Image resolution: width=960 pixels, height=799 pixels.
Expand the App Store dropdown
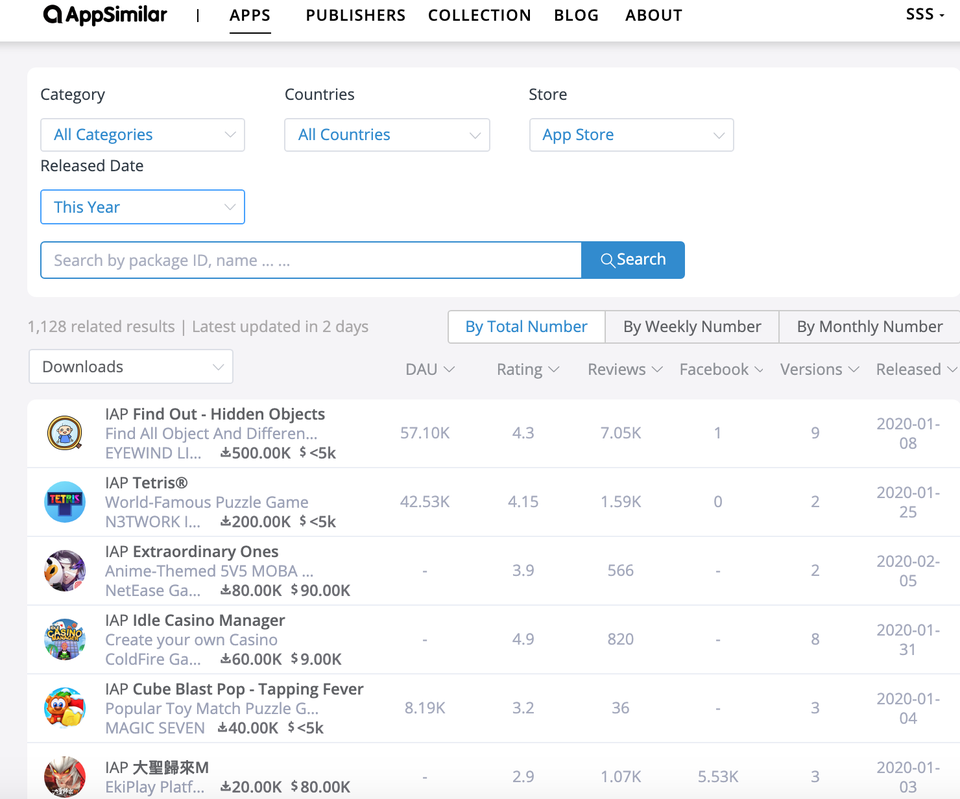(631, 135)
